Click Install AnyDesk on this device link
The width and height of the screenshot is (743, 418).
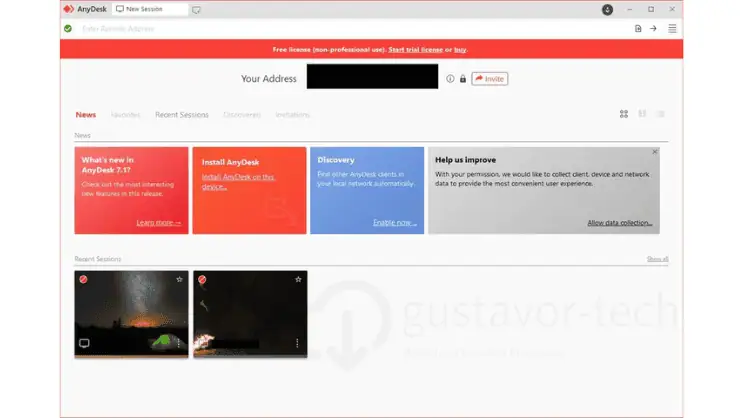click(x=238, y=182)
